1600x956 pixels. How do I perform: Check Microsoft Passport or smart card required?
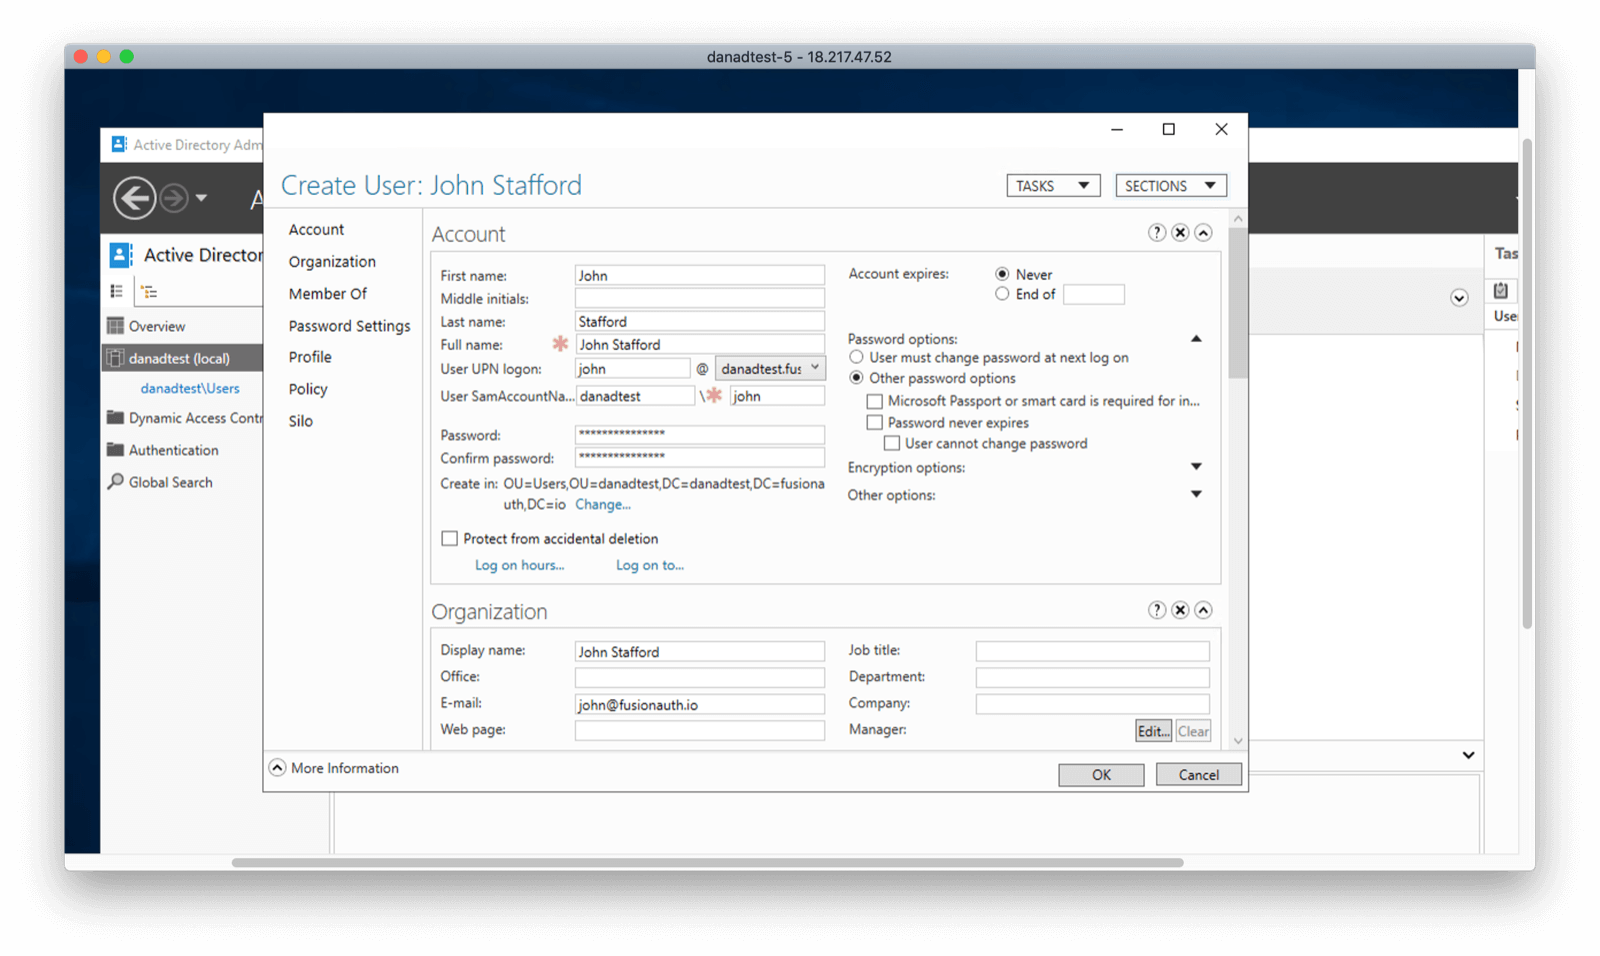click(x=875, y=401)
